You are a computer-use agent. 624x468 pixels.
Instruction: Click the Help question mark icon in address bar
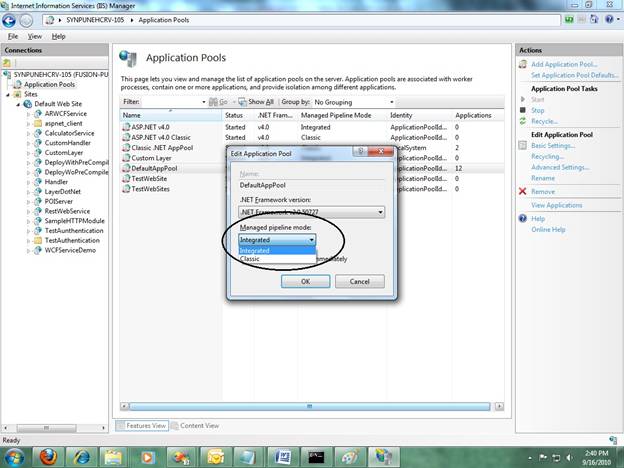click(609, 19)
